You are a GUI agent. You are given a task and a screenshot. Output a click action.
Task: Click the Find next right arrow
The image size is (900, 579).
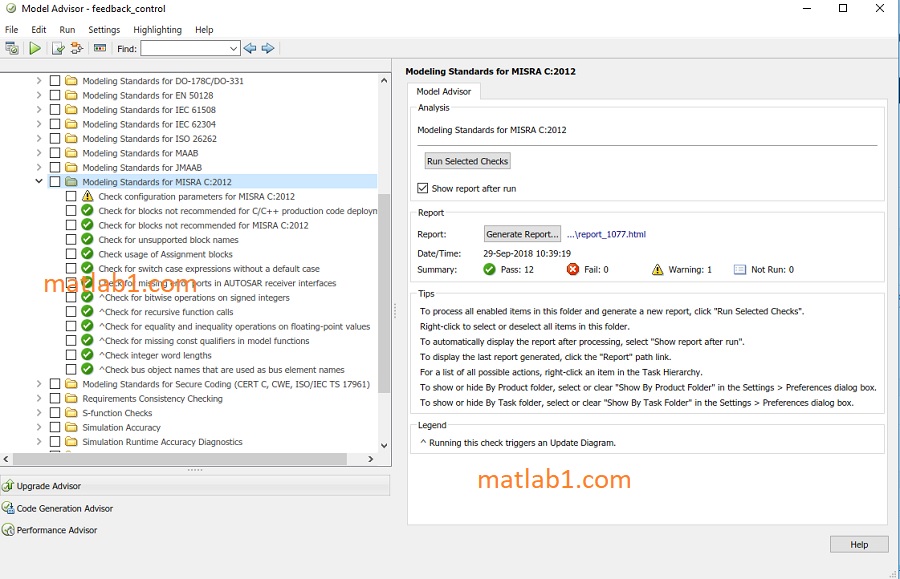click(267, 49)
